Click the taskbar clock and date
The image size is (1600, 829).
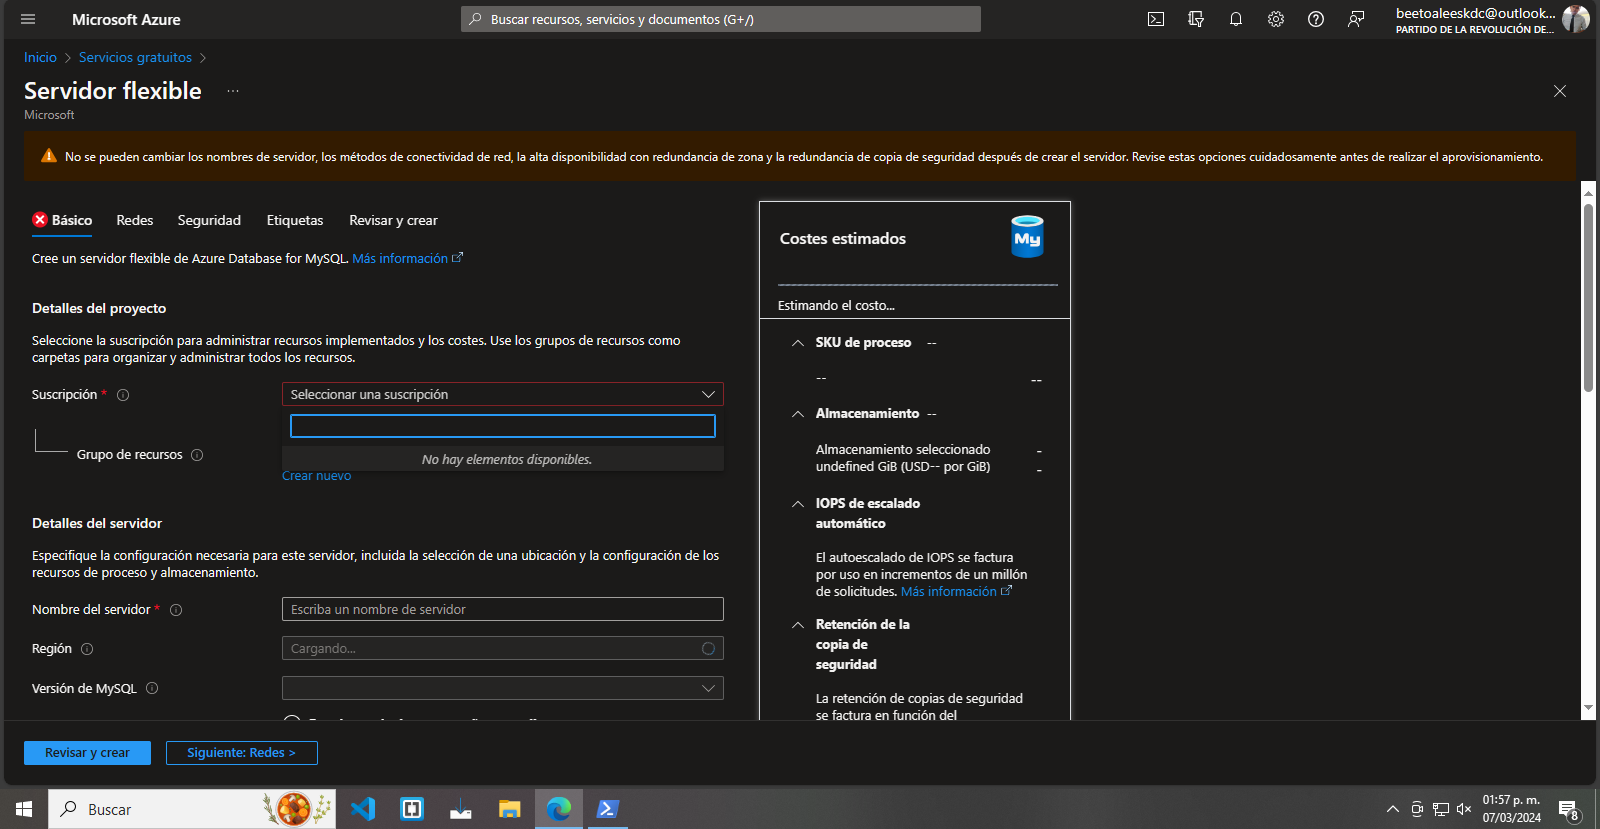(1511, 809)
